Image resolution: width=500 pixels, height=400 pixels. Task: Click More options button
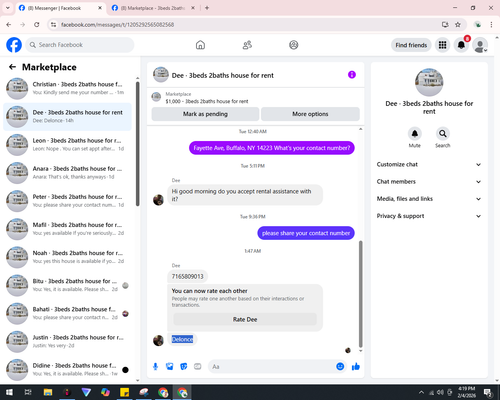(x=310, y=114)
